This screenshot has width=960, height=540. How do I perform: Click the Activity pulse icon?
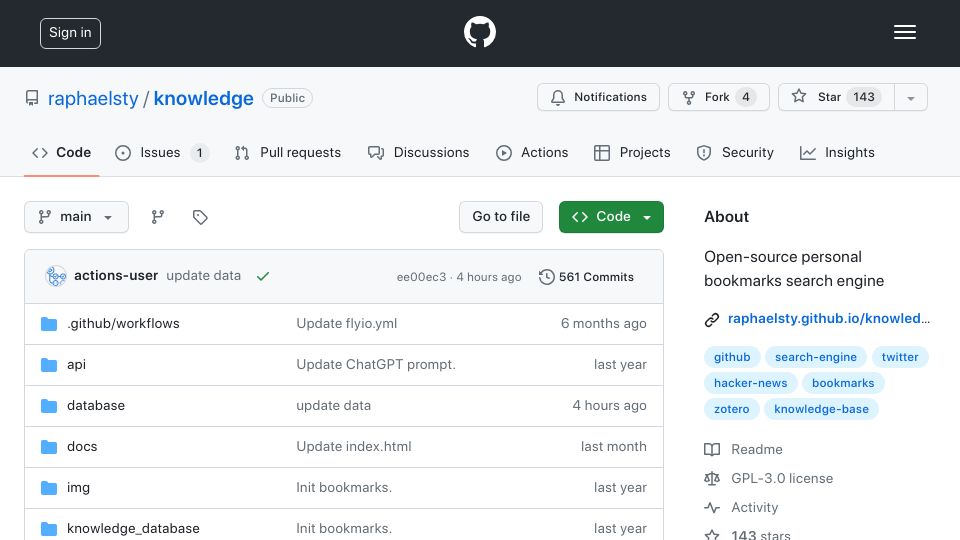click(x=712, y=508)
